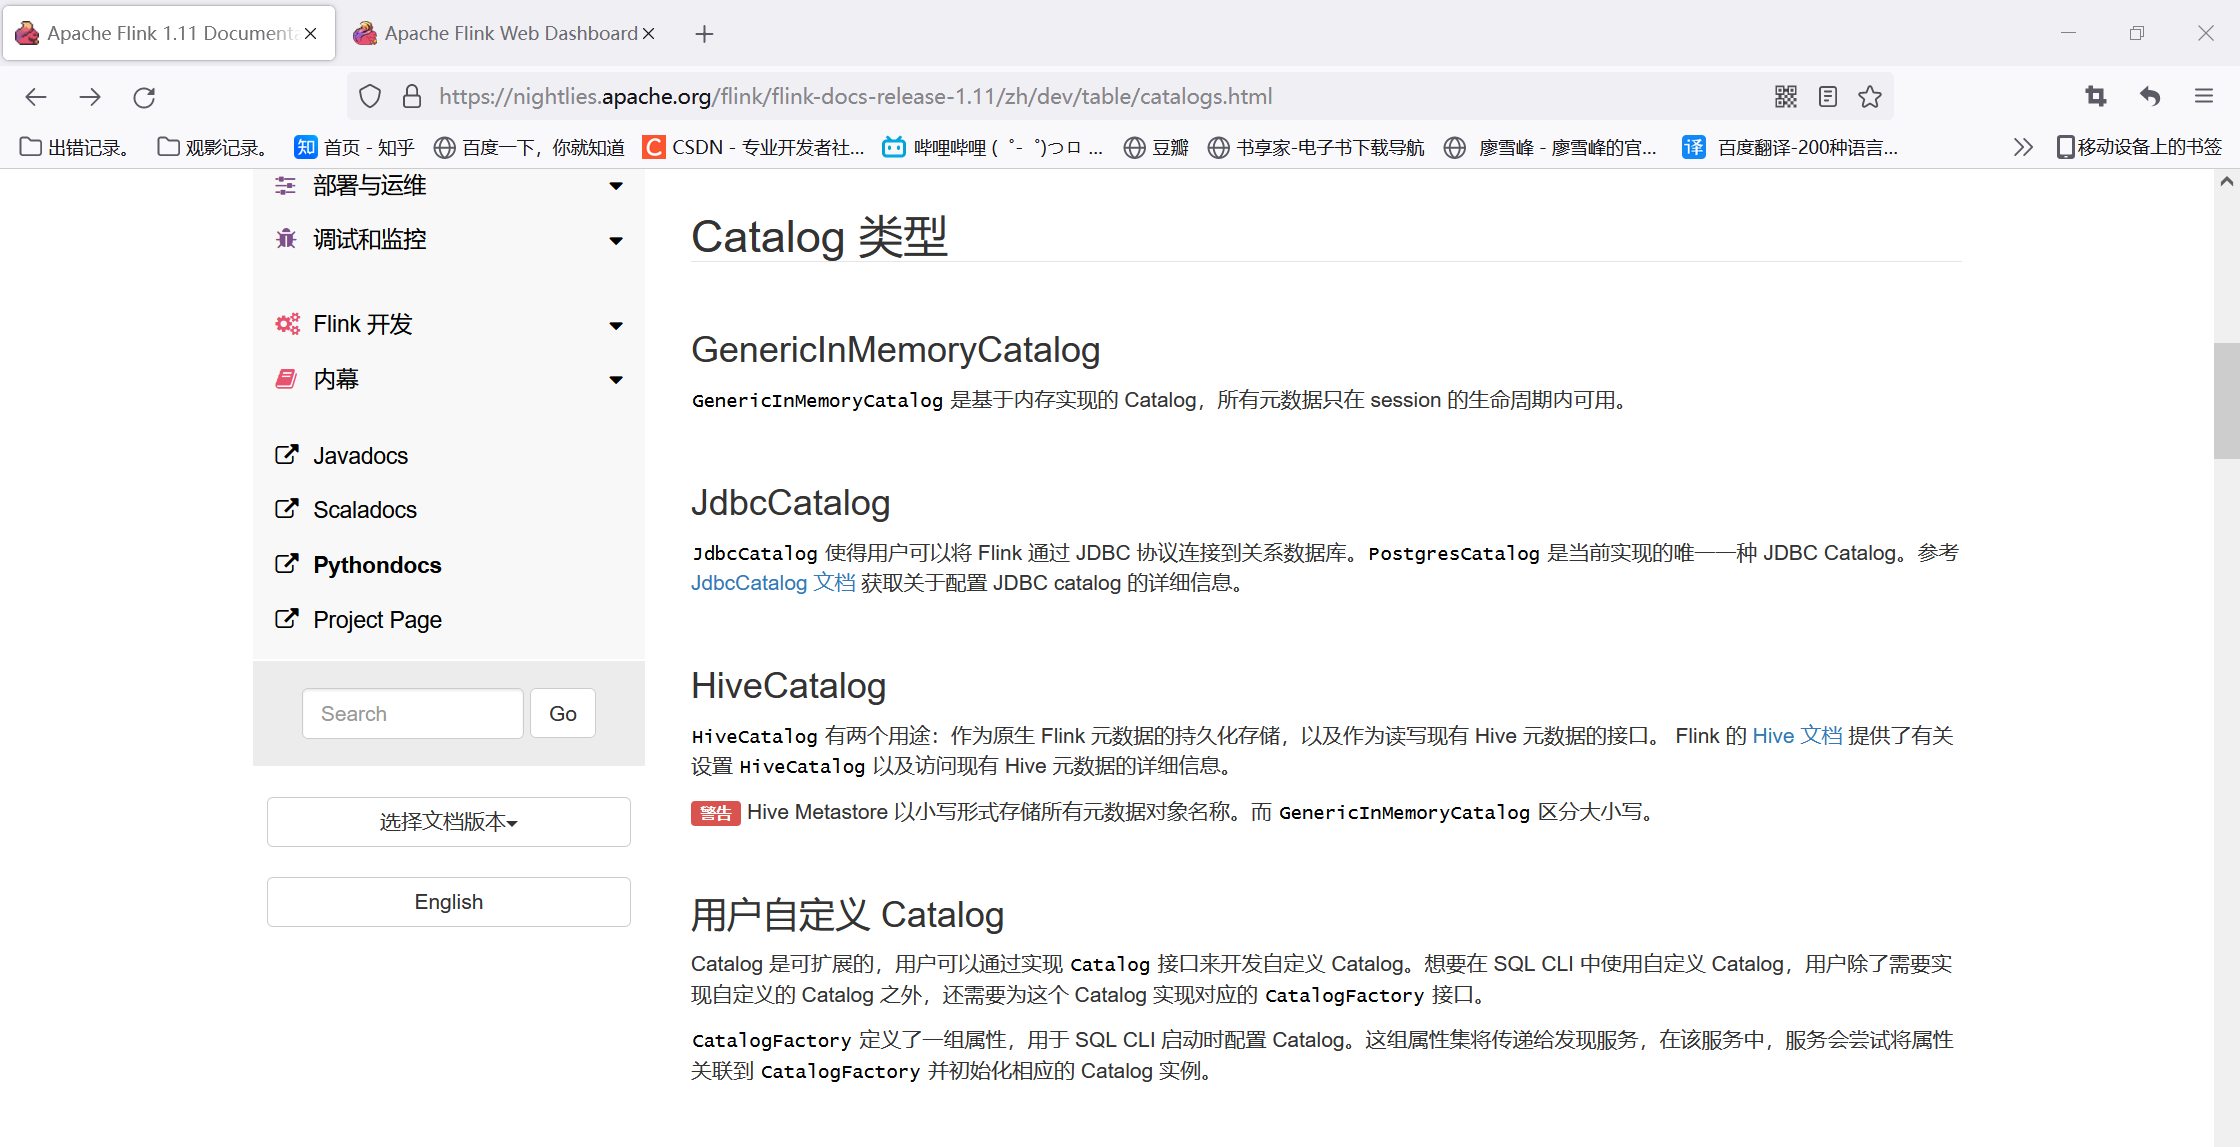Bookmark this page with star icon
This screenshot has width=2240, height=1147.
click(1870, 97)
